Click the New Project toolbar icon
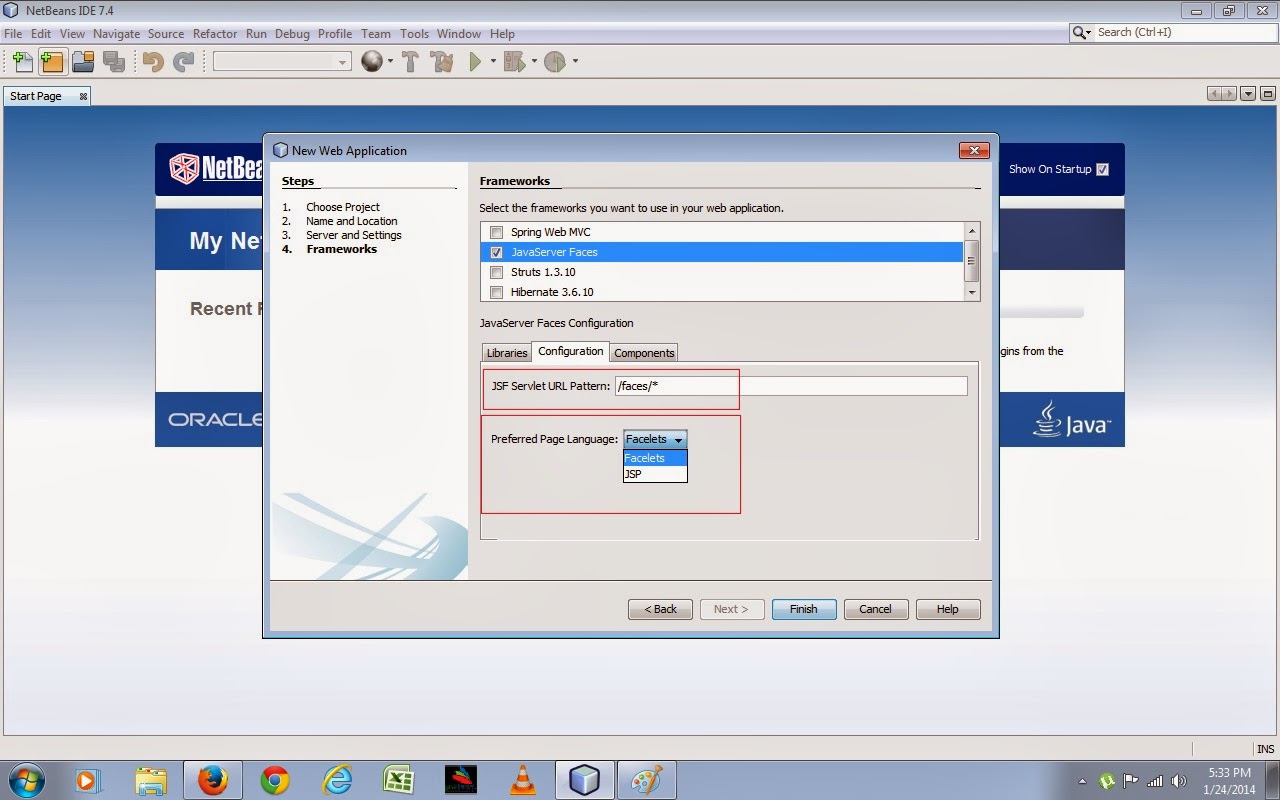This screenshot has height=800, width=1280. [x=52, y=62]
